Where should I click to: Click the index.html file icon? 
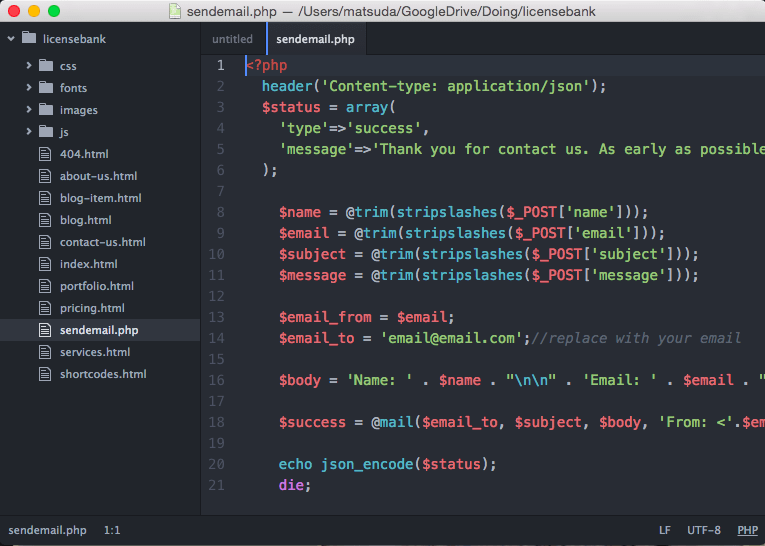coord(45,264)
